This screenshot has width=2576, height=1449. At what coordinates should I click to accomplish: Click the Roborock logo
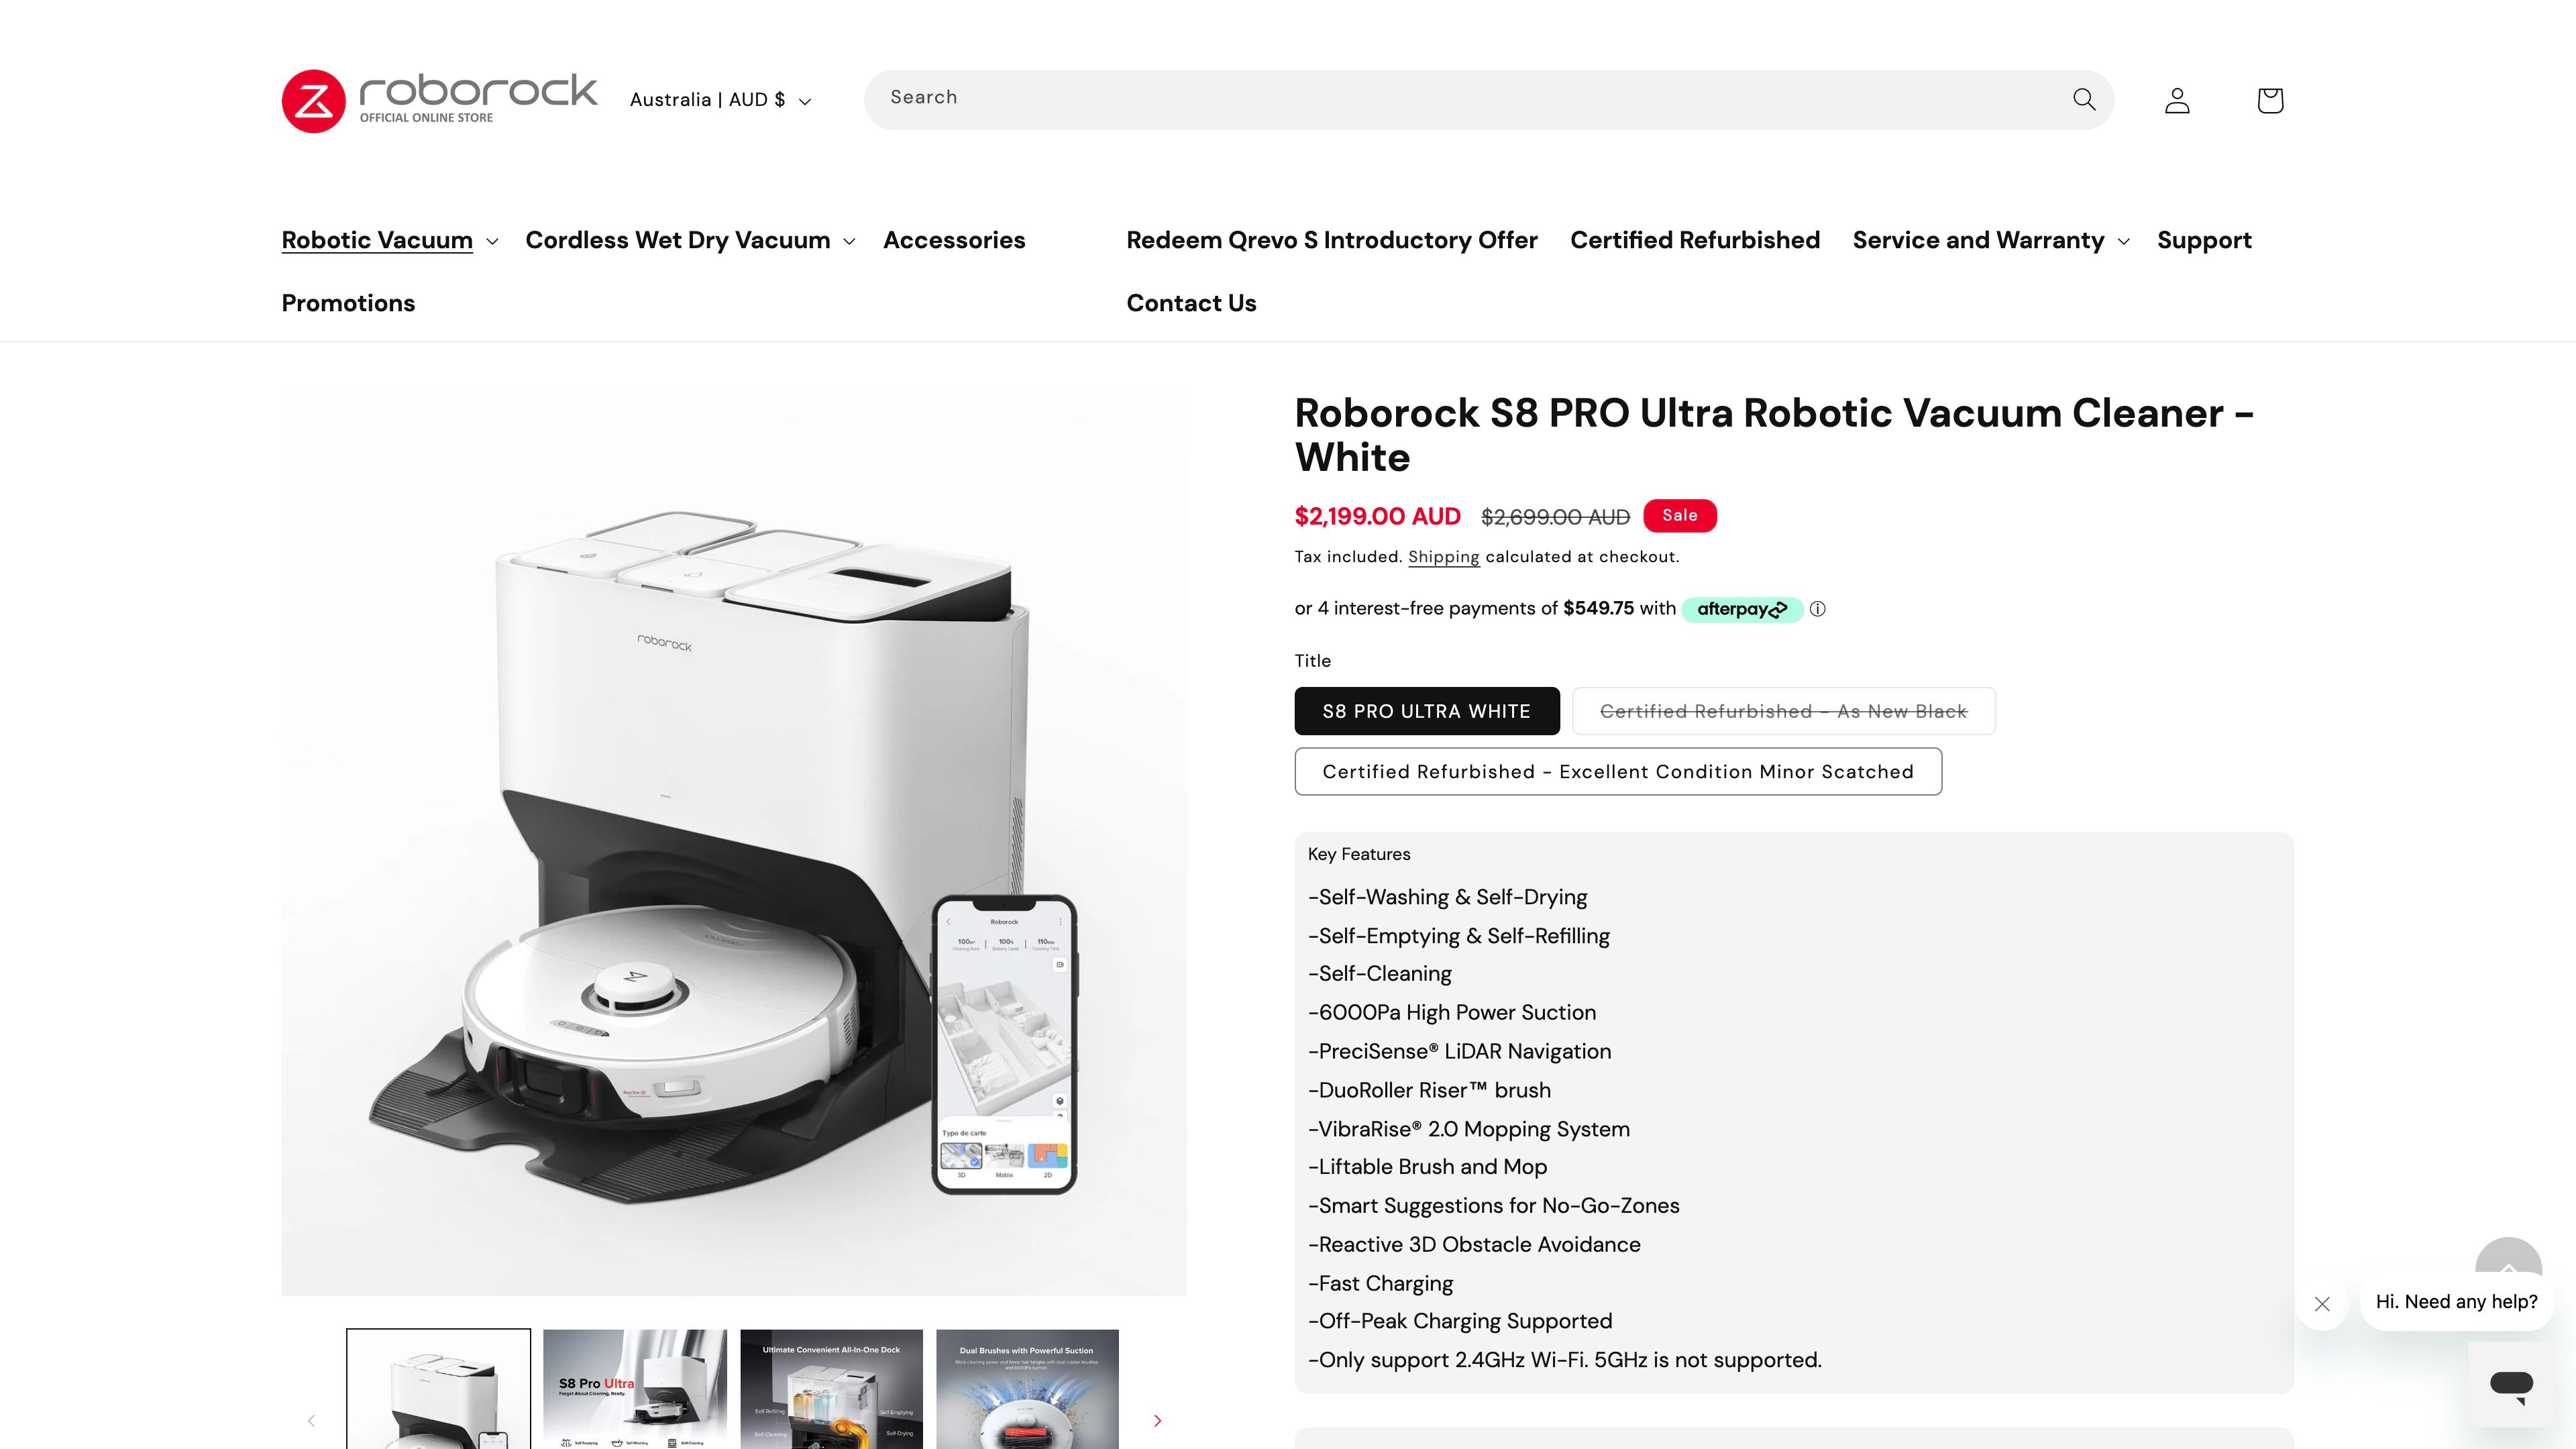439,100
